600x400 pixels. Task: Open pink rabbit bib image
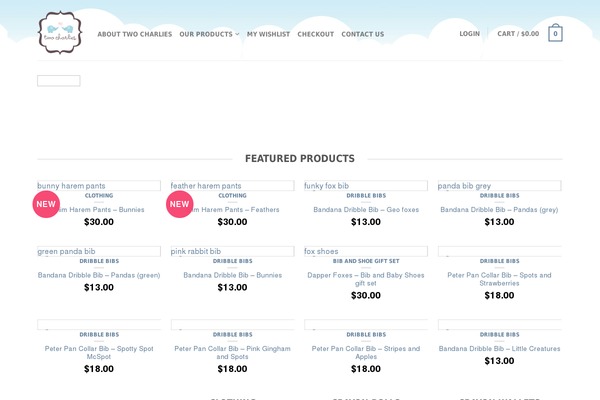[x=232, y=251]
